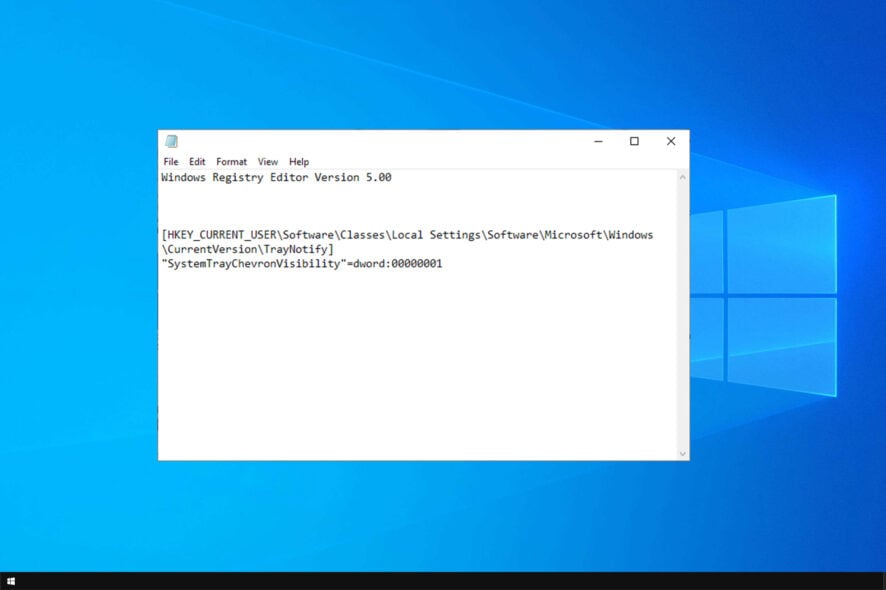Viewport: 886px width, 590px height.
Task: Click the scrollbar down arrow
Action: pyautogui.click(x=683, y=454)
